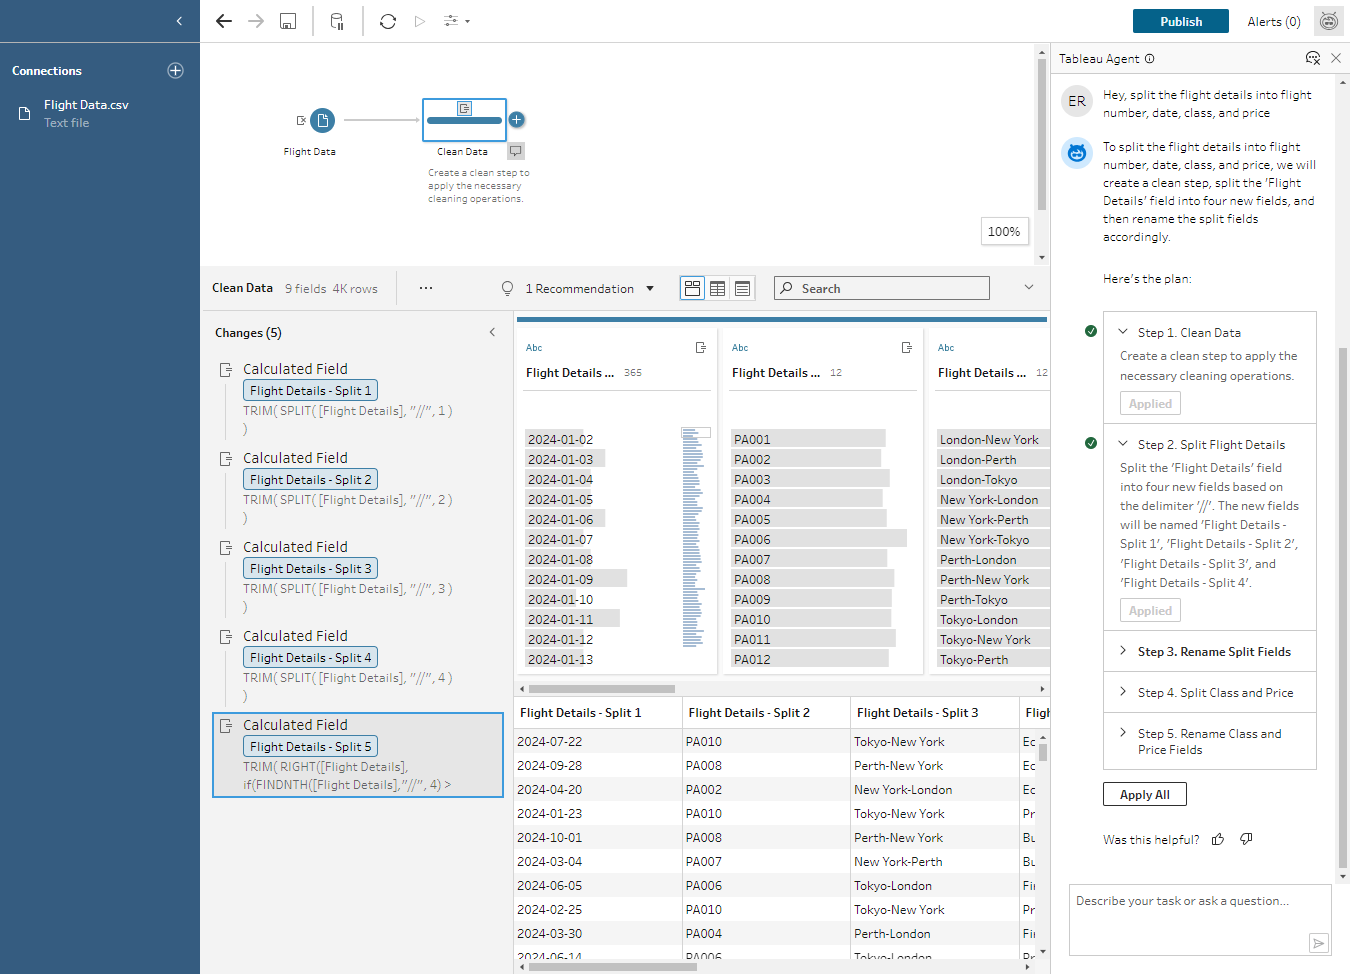This screenshot has width=1350, height=974.
Task: Click in the Describe your task input field
Action: click(x=1190, y=910)
